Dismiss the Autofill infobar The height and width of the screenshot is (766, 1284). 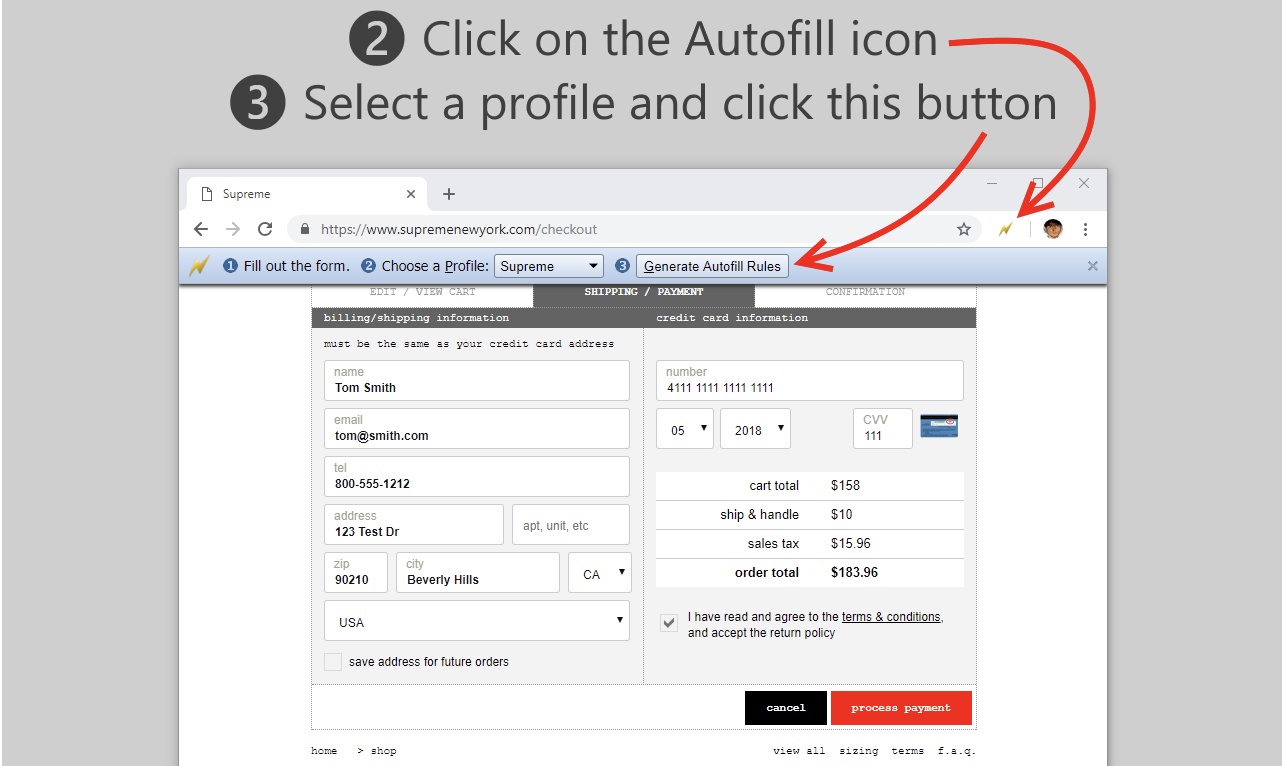[1093, 266]
